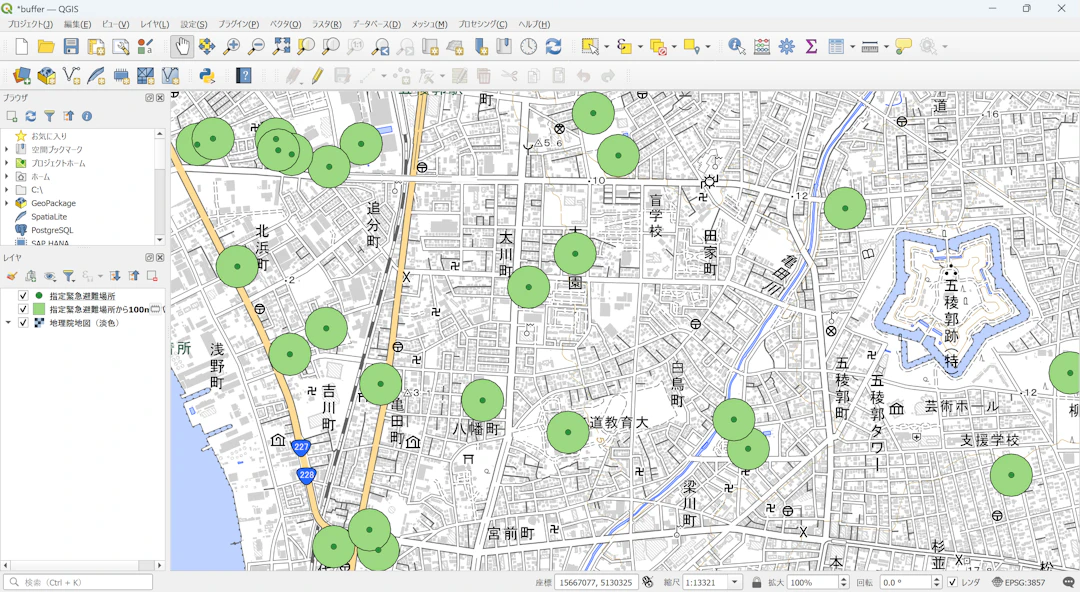Select the Pan Map hand tool
This screenshot has height=592, width=1080.
pyautogui.click(x=182, y=46)
